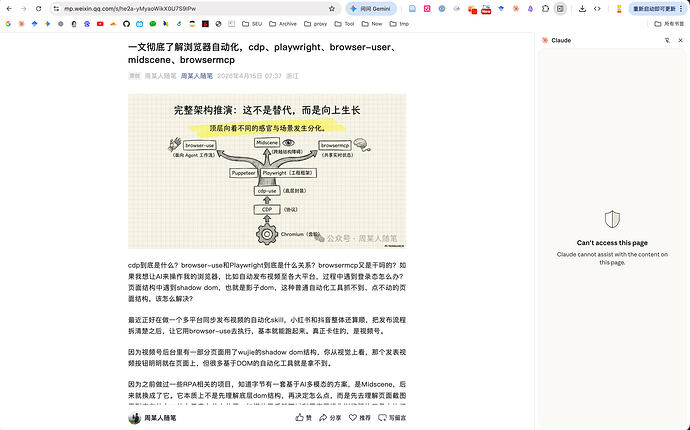Viewport: 690px width, 430px height.
Task: Click the mp.weixin.qq.com address bar
Action: [194, 8]
